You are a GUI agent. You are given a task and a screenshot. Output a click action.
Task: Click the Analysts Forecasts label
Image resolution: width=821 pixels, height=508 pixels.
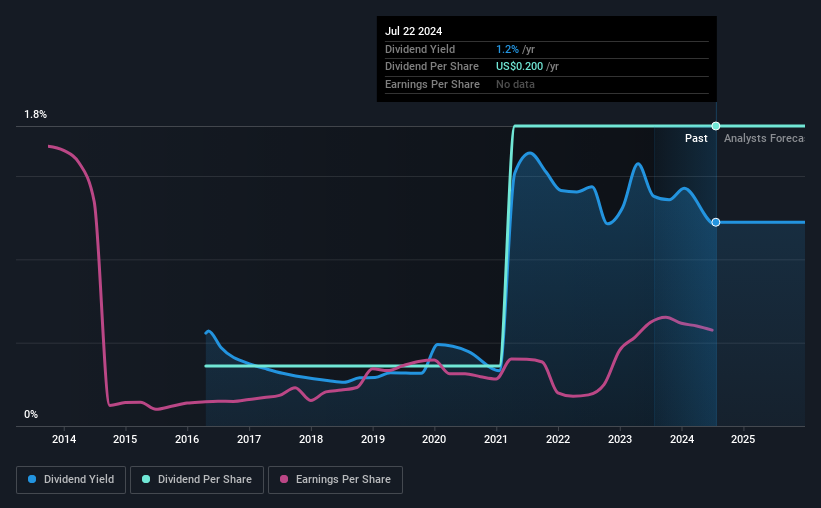764,138
